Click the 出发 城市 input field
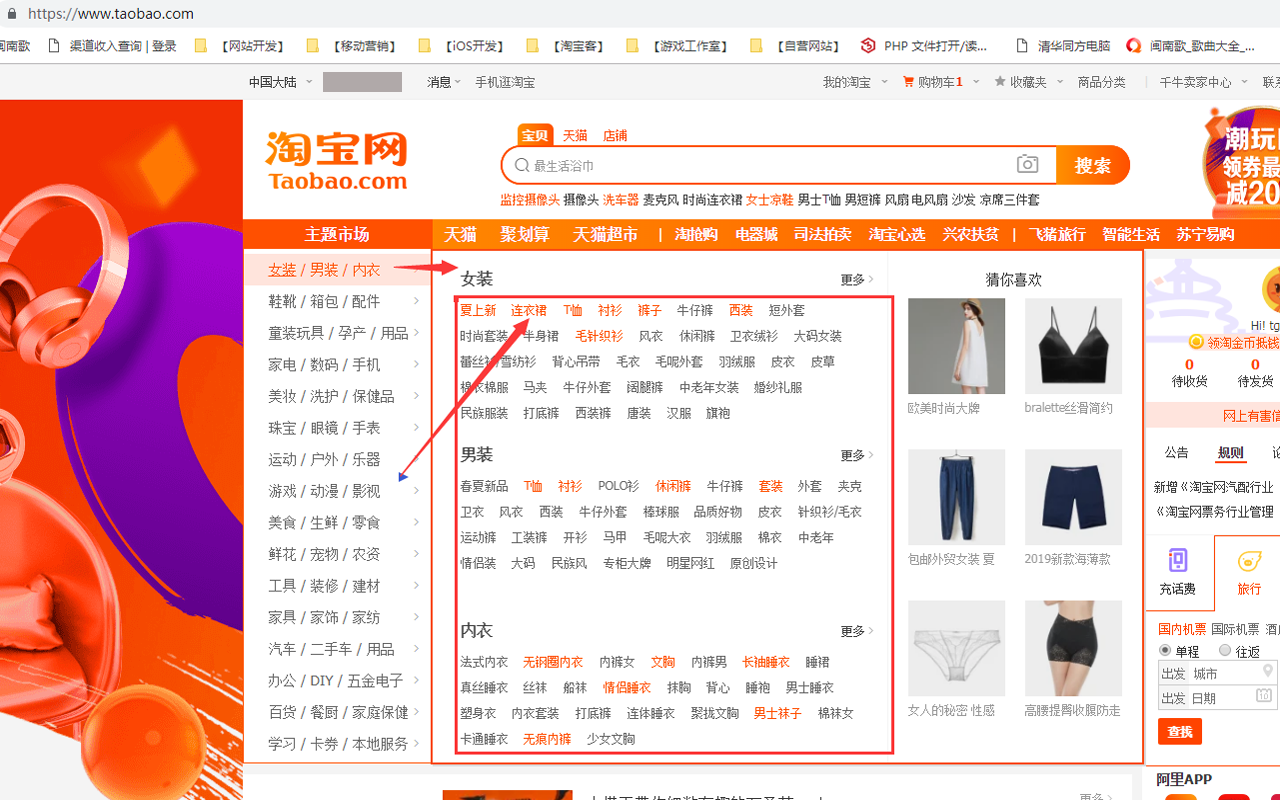Image resolution: width=1280 pixels, height=800 pixels. [1218, 673]
